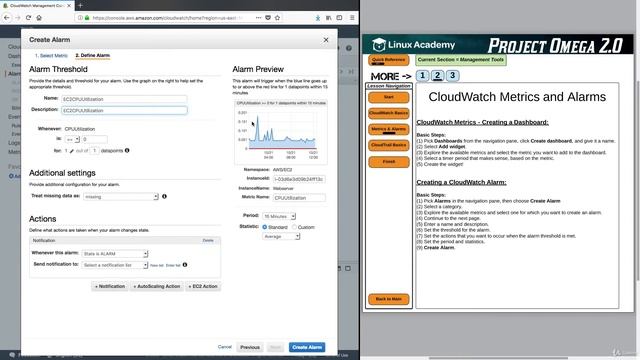This screenshot has height=360, width=640.
Task: Click the alarm Description input field
Action: click(124, 110)
